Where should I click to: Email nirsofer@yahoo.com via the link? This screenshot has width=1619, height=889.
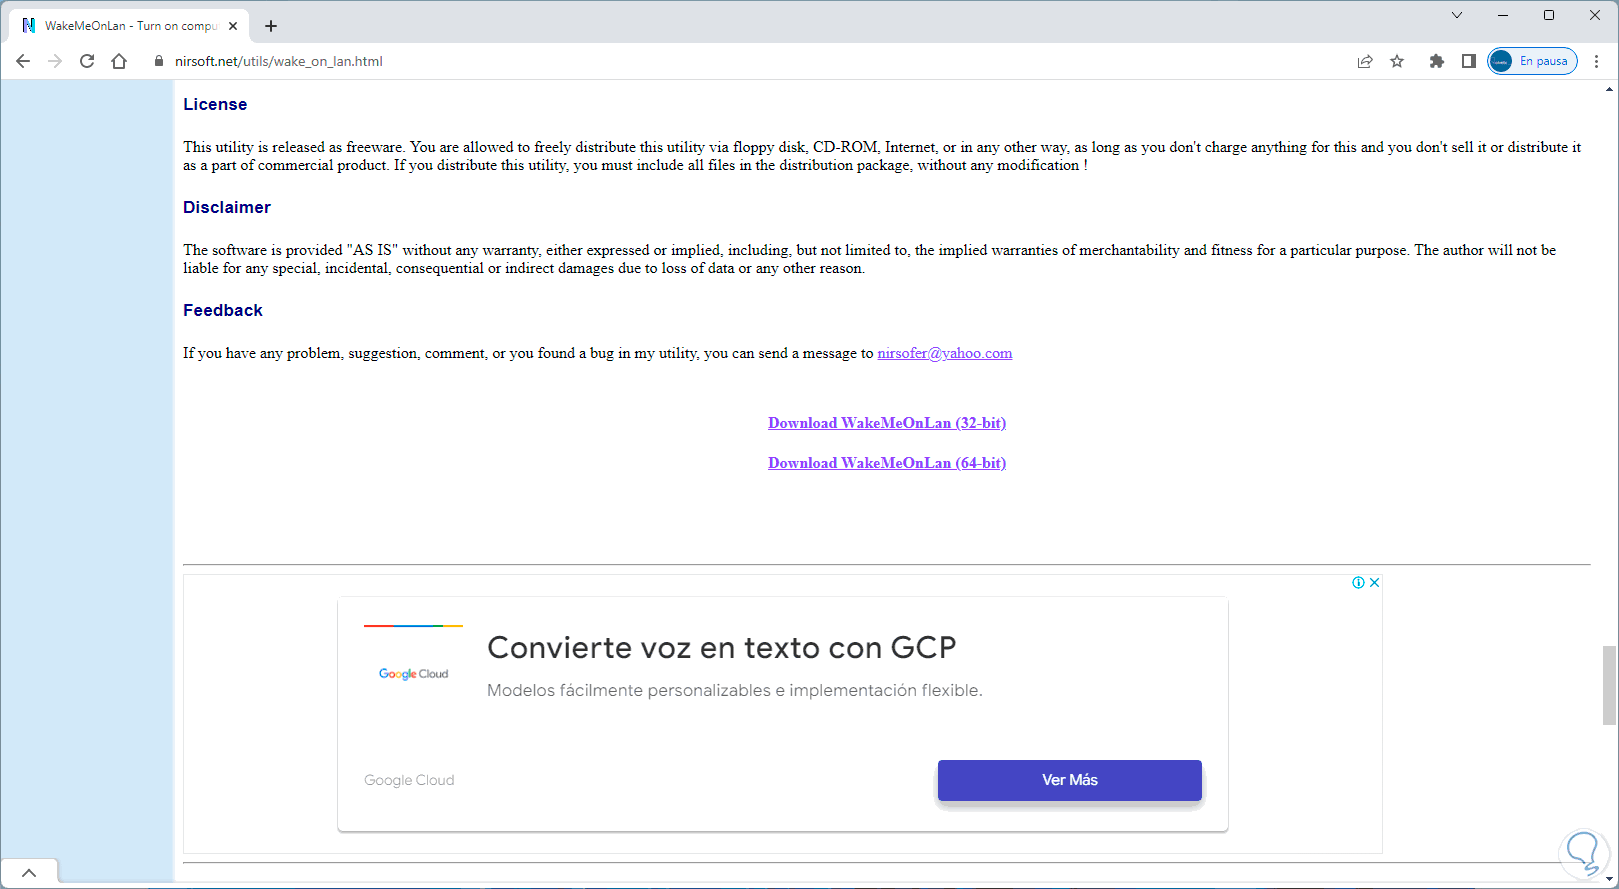point(945,353)
